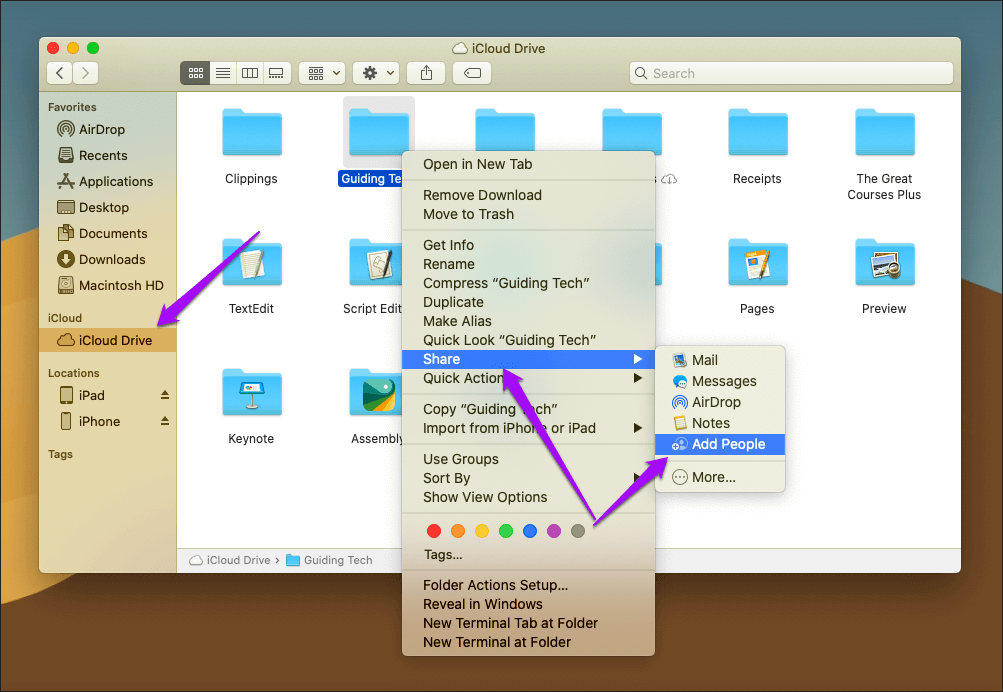This screenshot has width=1003, height=692.
Task: Open Macintosh HD in the sidebar
Action: [107, 285]
